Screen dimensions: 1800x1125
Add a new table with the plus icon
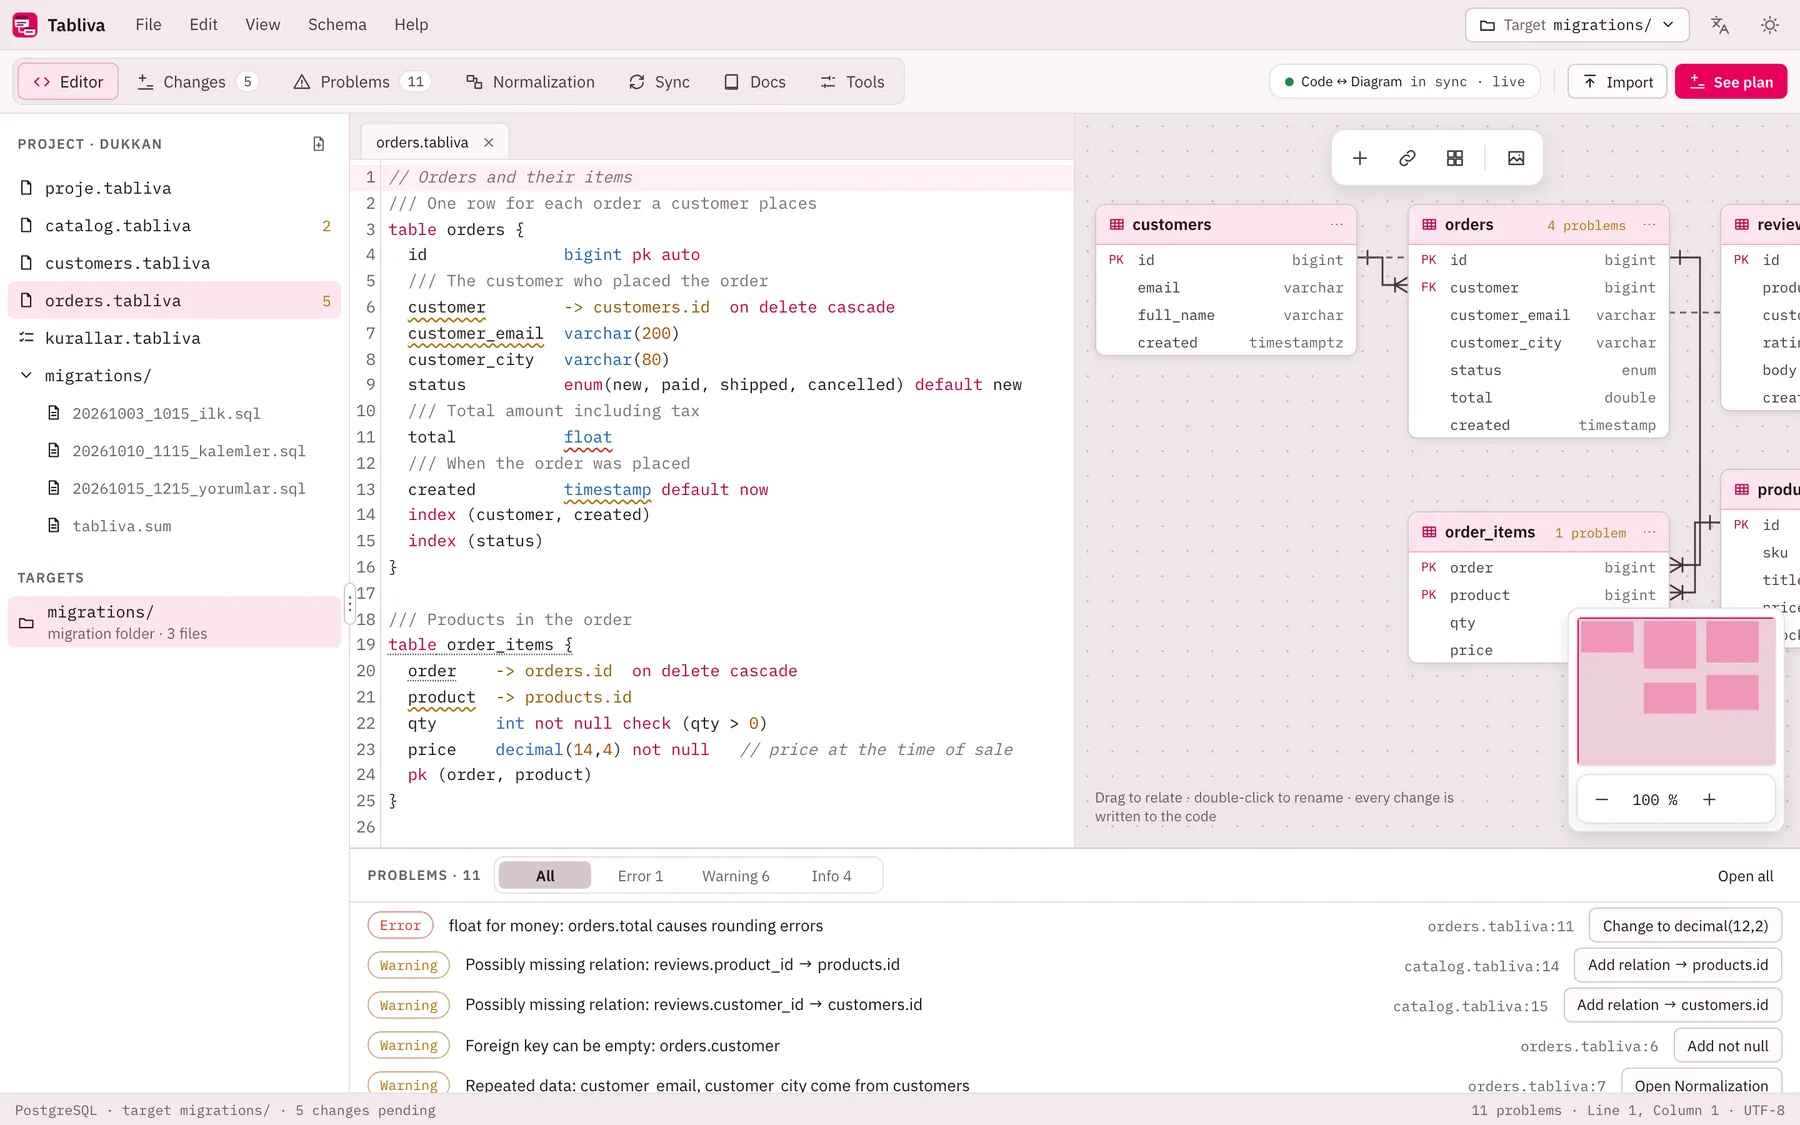[1360, 158]
